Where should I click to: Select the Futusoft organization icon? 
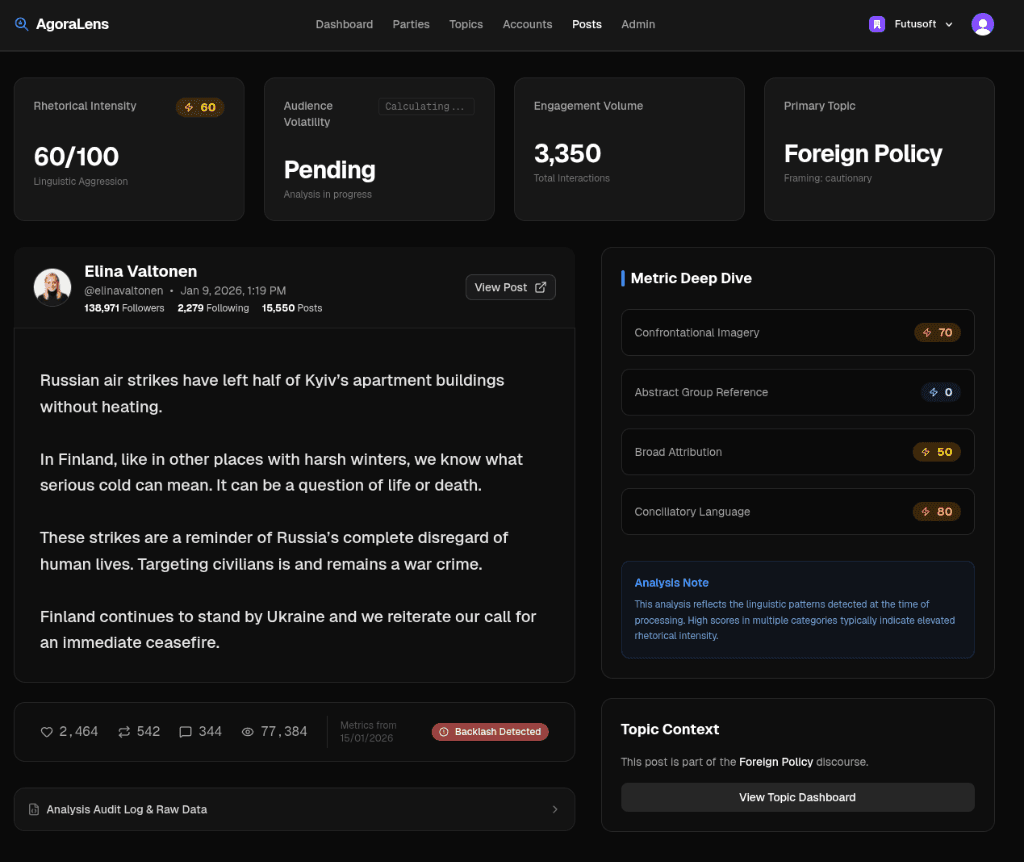[x=876, y=24]
